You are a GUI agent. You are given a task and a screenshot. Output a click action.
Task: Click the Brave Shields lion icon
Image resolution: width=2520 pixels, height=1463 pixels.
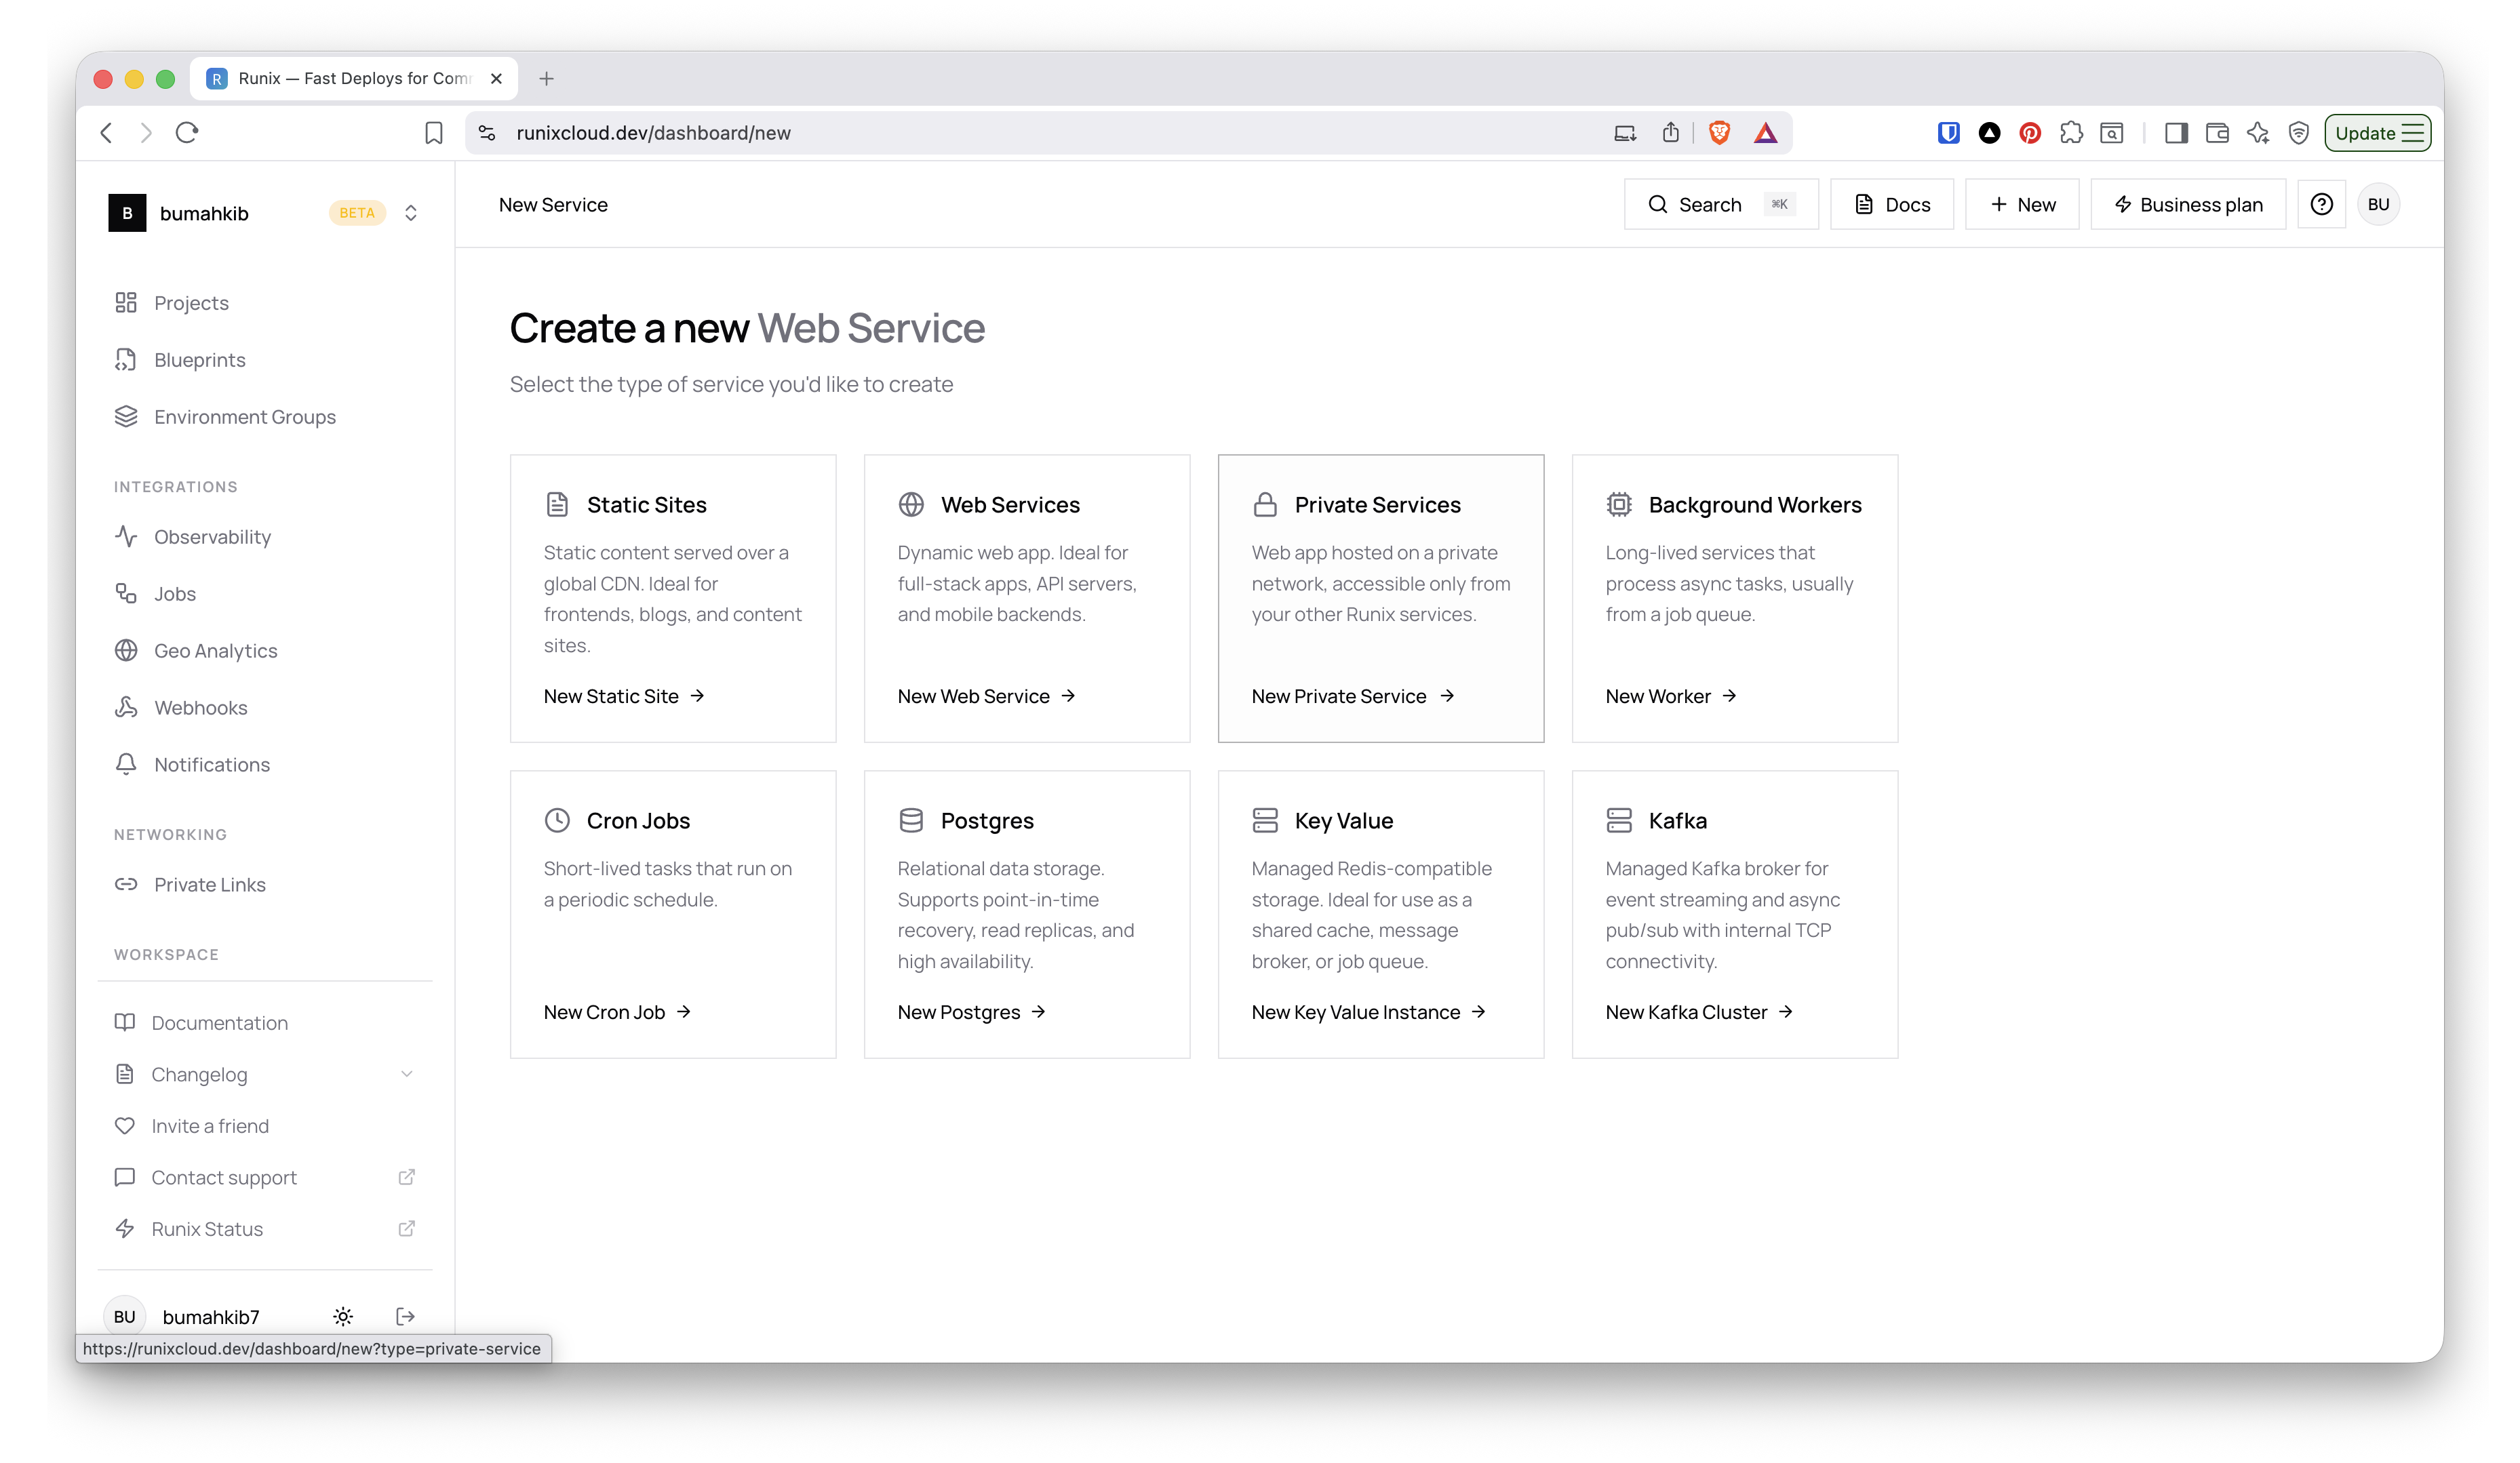click(x=1719, y=133)
